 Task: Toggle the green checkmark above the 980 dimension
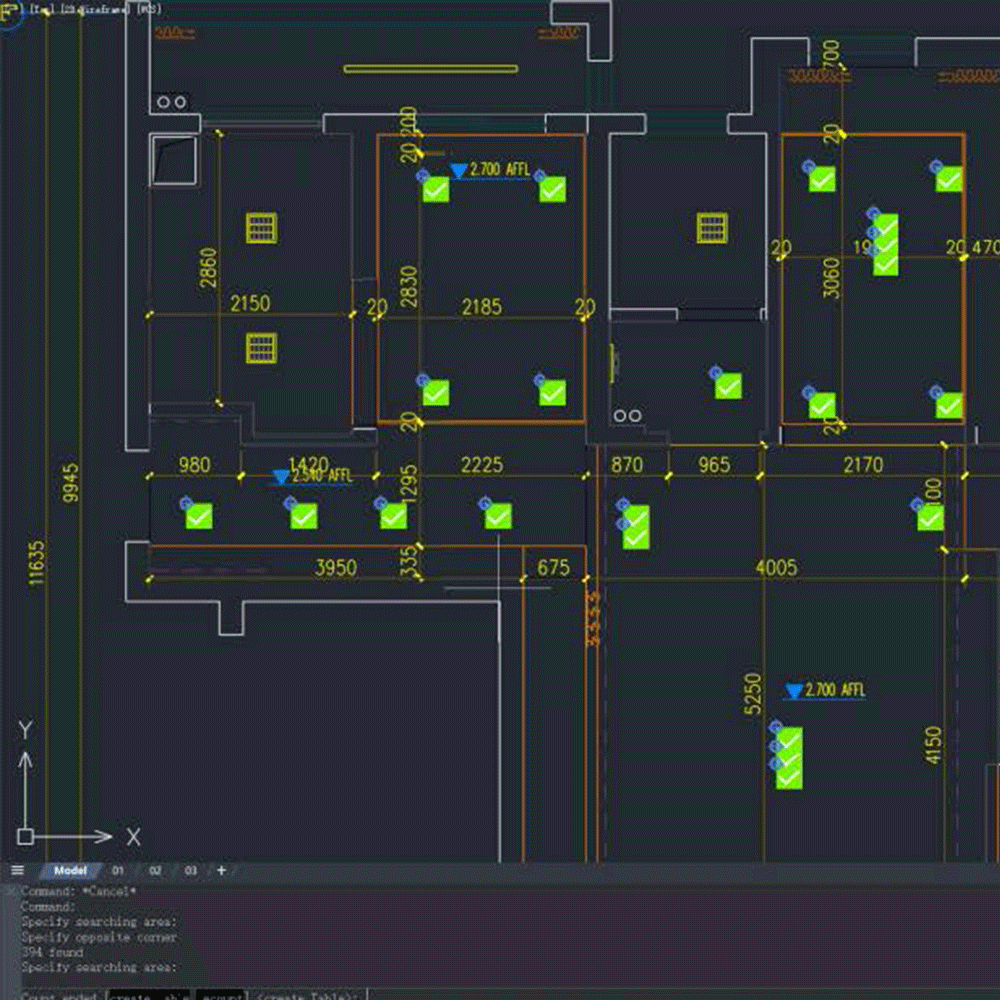point(199,516)
